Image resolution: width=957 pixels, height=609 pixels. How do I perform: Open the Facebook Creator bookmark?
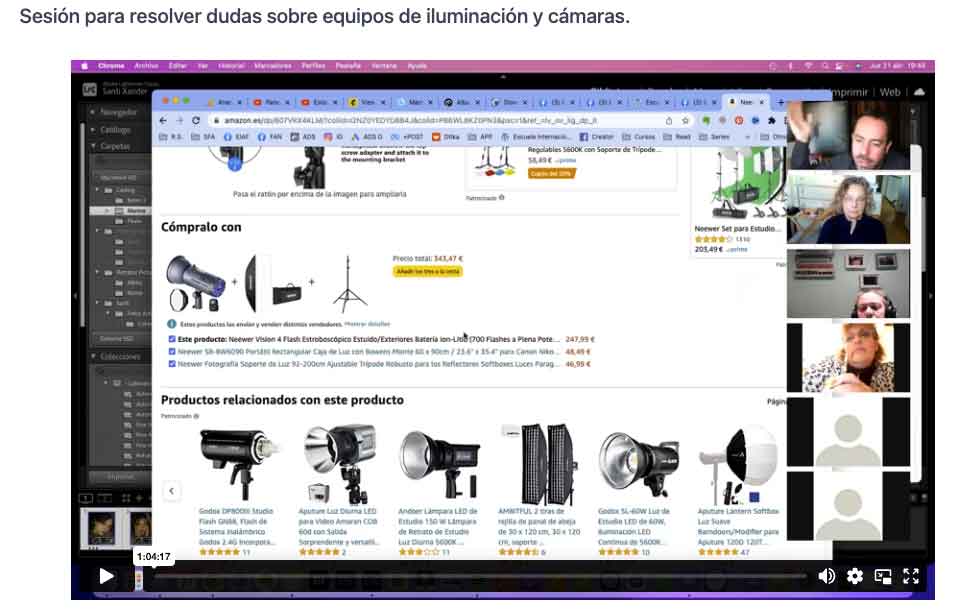(x=596, y=137)
